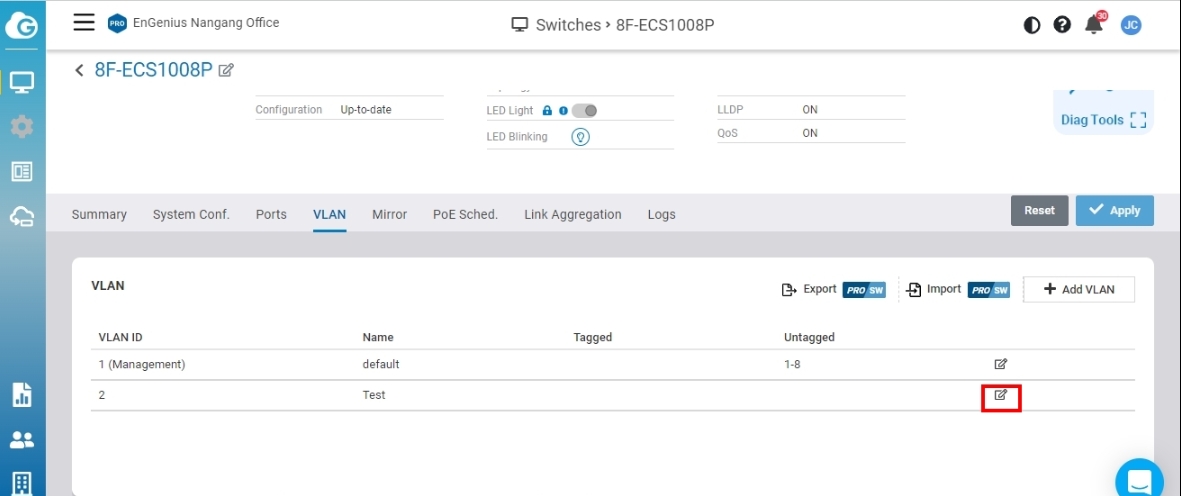Open the settings gear in sidebar
This screenshot has width=1181, height=496.
[x=21, y=127]
